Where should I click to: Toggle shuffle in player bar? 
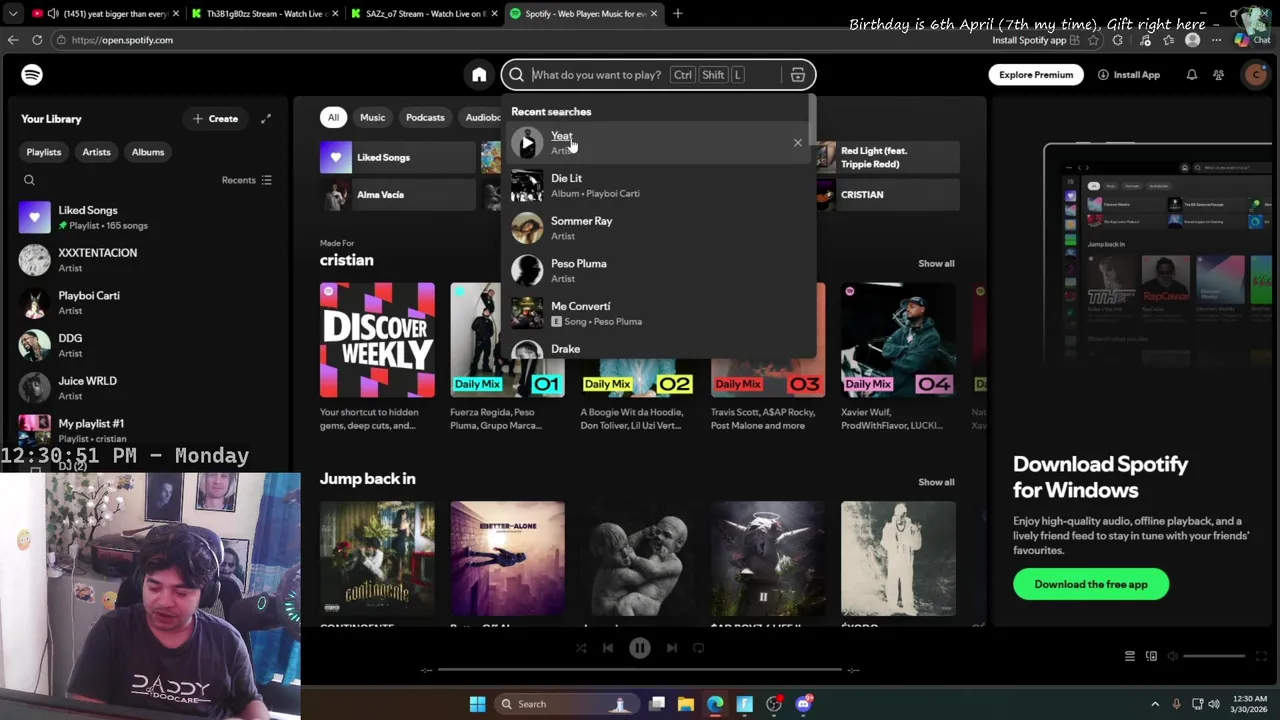581,648
